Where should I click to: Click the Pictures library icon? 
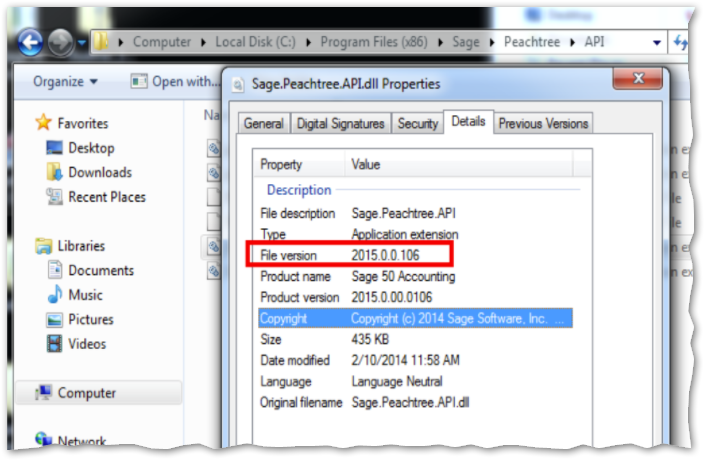pyautogui.click(x=54, y=320)
